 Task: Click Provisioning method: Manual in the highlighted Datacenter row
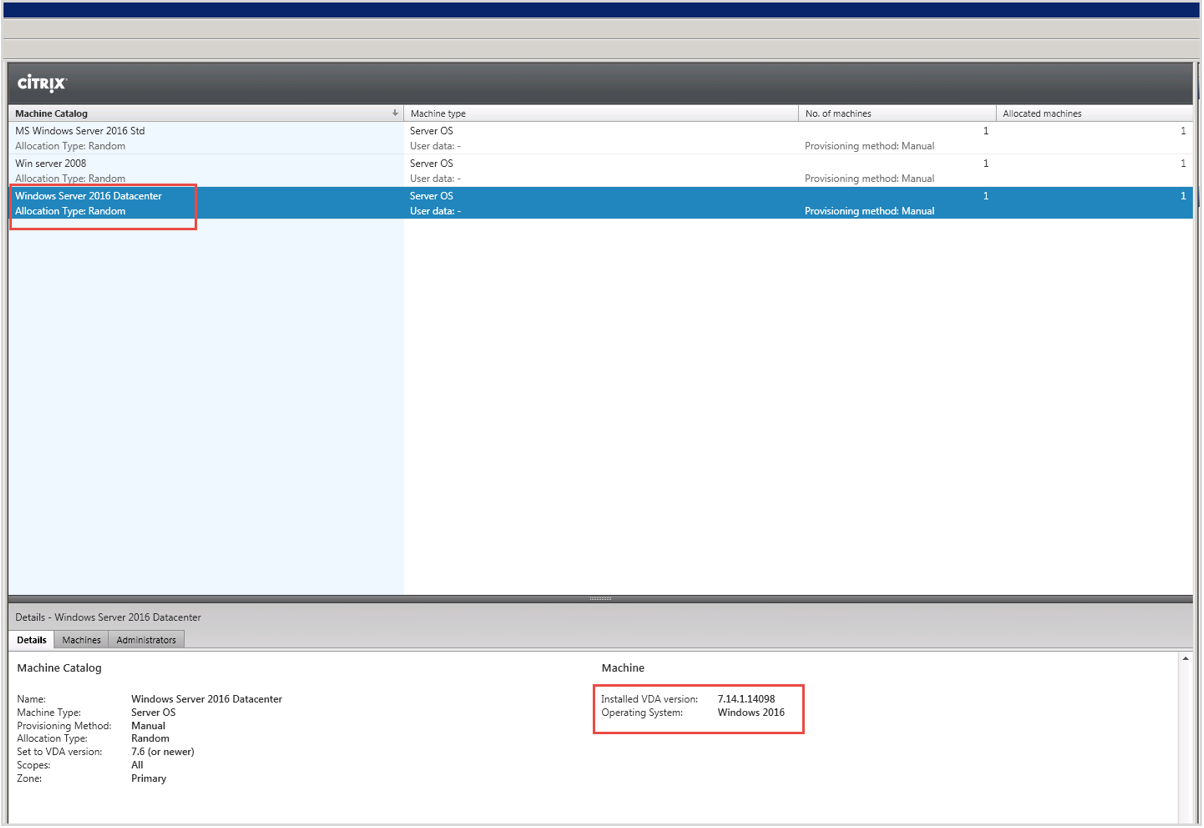[x=869, y=211]
